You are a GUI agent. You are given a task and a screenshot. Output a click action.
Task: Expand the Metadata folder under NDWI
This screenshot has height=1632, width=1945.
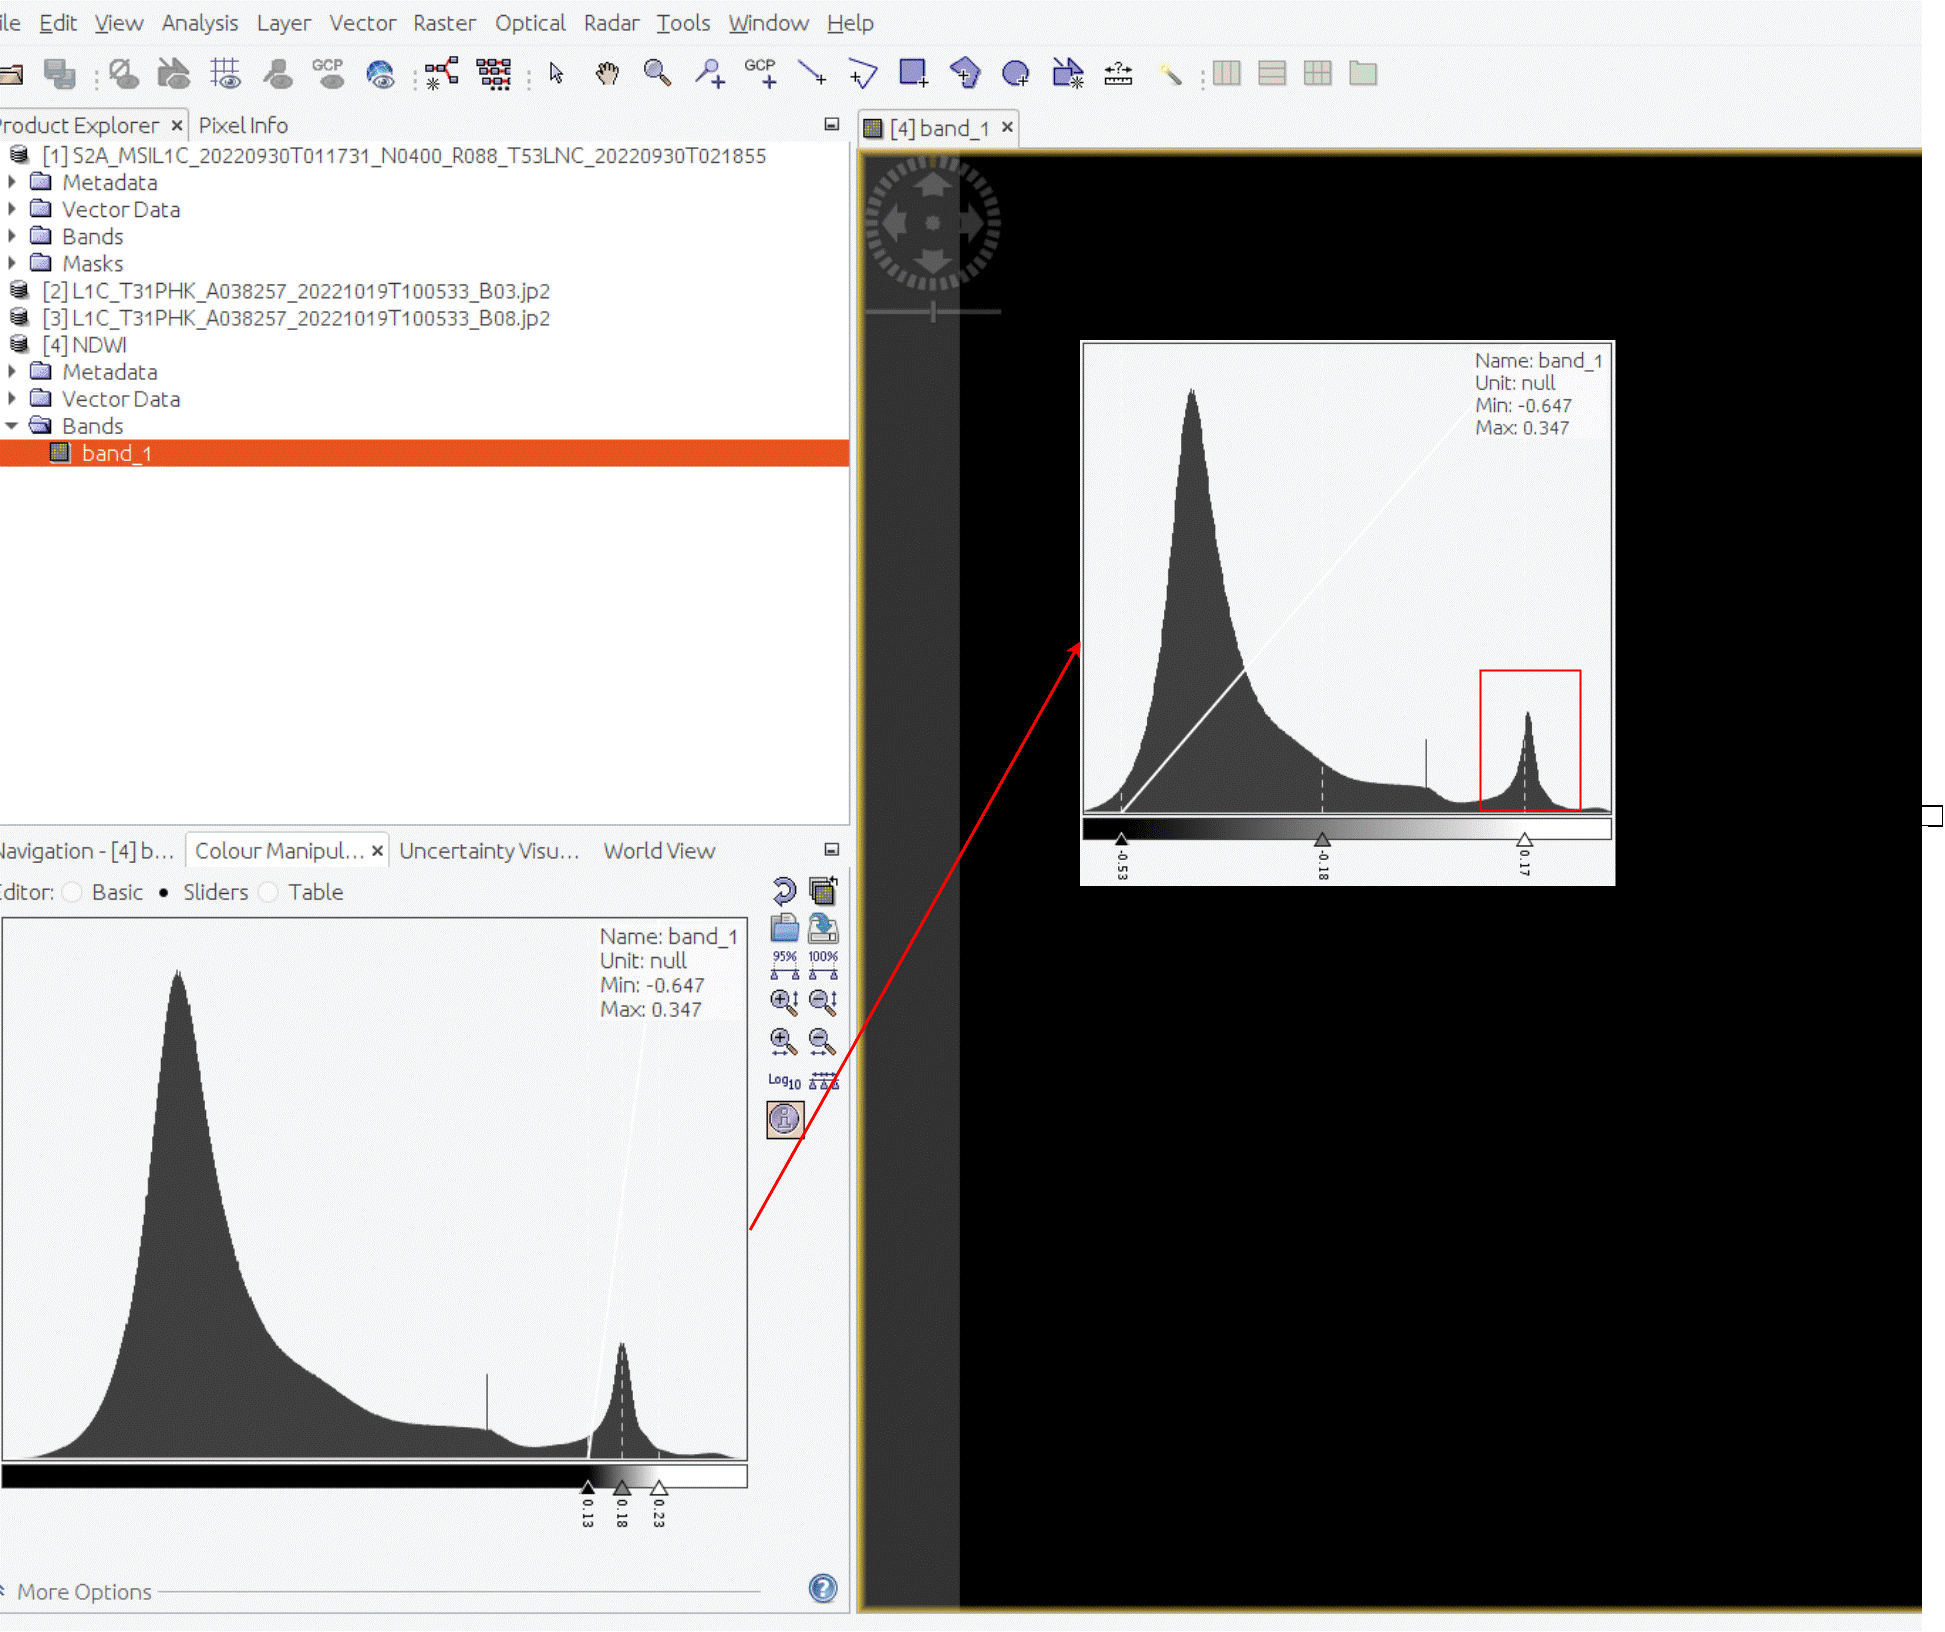click(13, 371)
